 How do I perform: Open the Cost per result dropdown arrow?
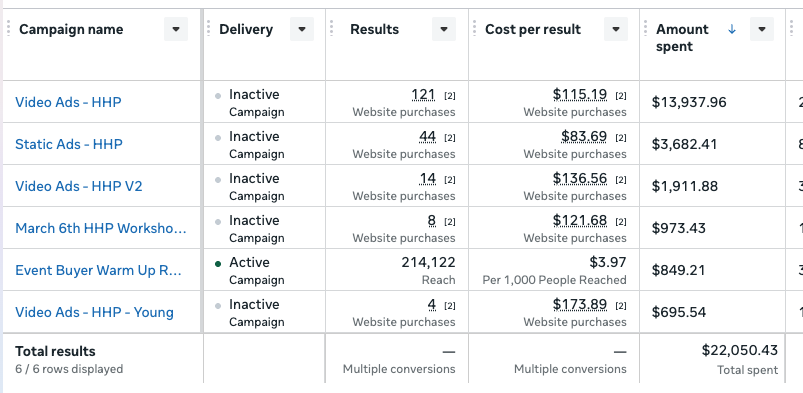(616, 29)
